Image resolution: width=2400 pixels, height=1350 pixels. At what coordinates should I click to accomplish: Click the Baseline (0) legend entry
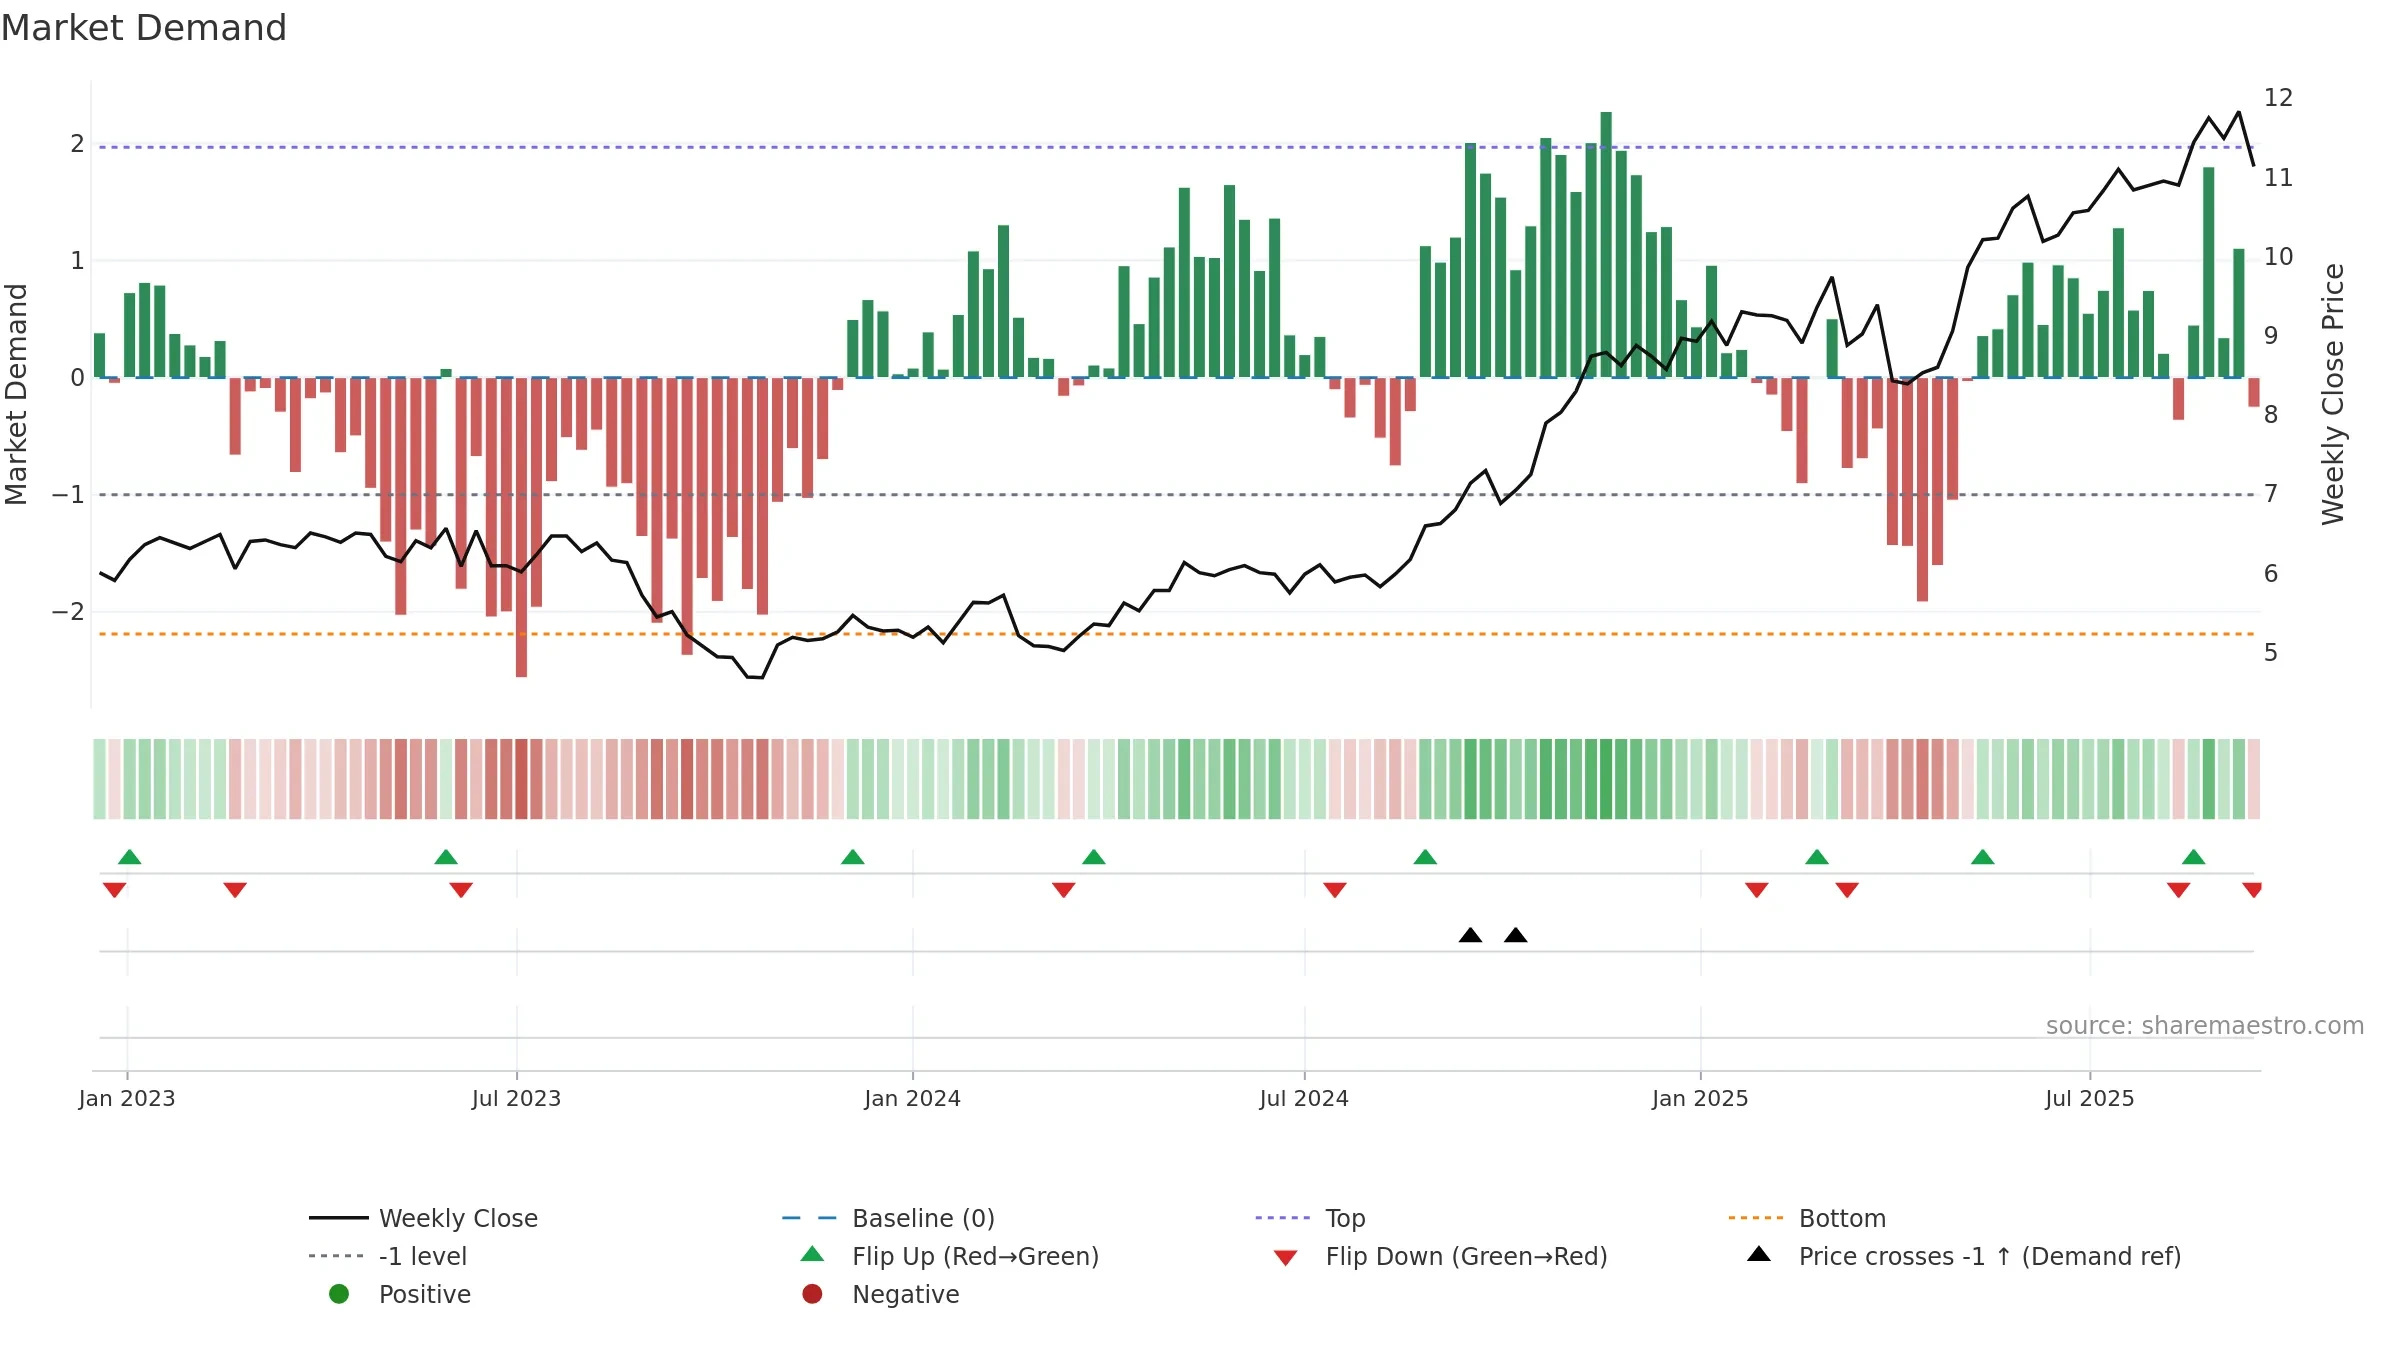click(888, 1218)
